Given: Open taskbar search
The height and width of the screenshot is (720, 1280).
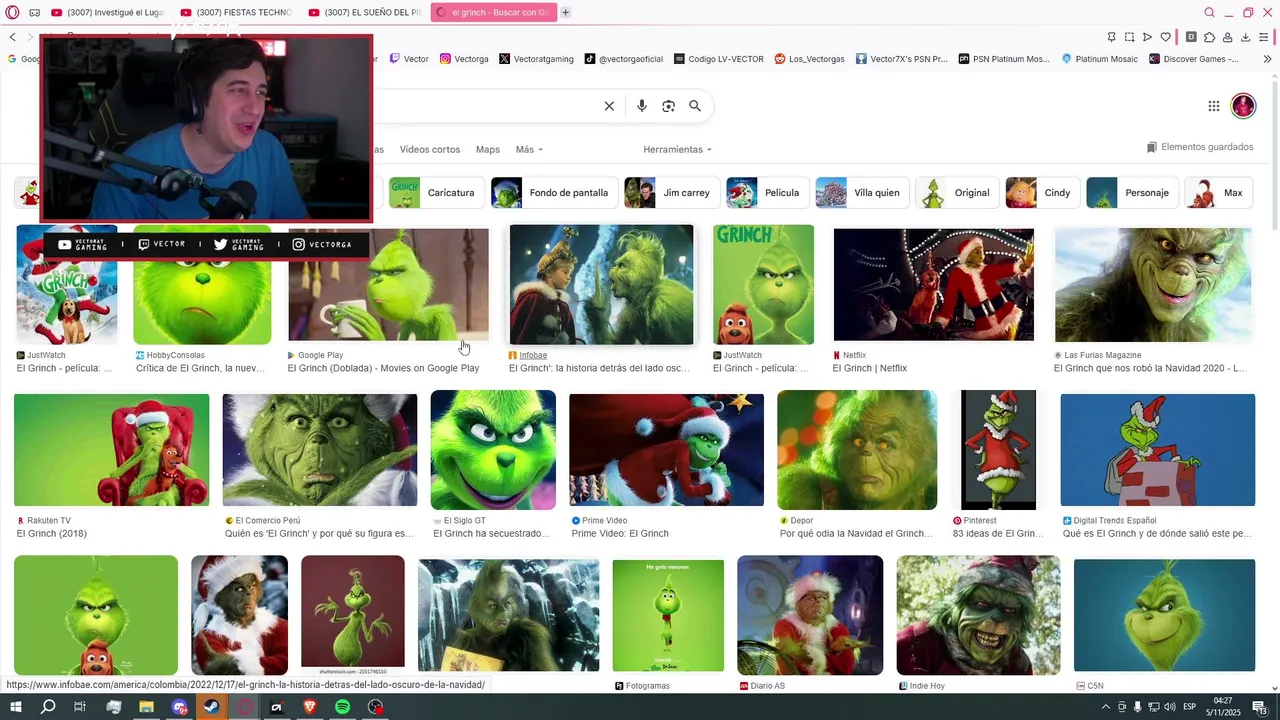Looking at the screenshot, I should coord(48,707).
